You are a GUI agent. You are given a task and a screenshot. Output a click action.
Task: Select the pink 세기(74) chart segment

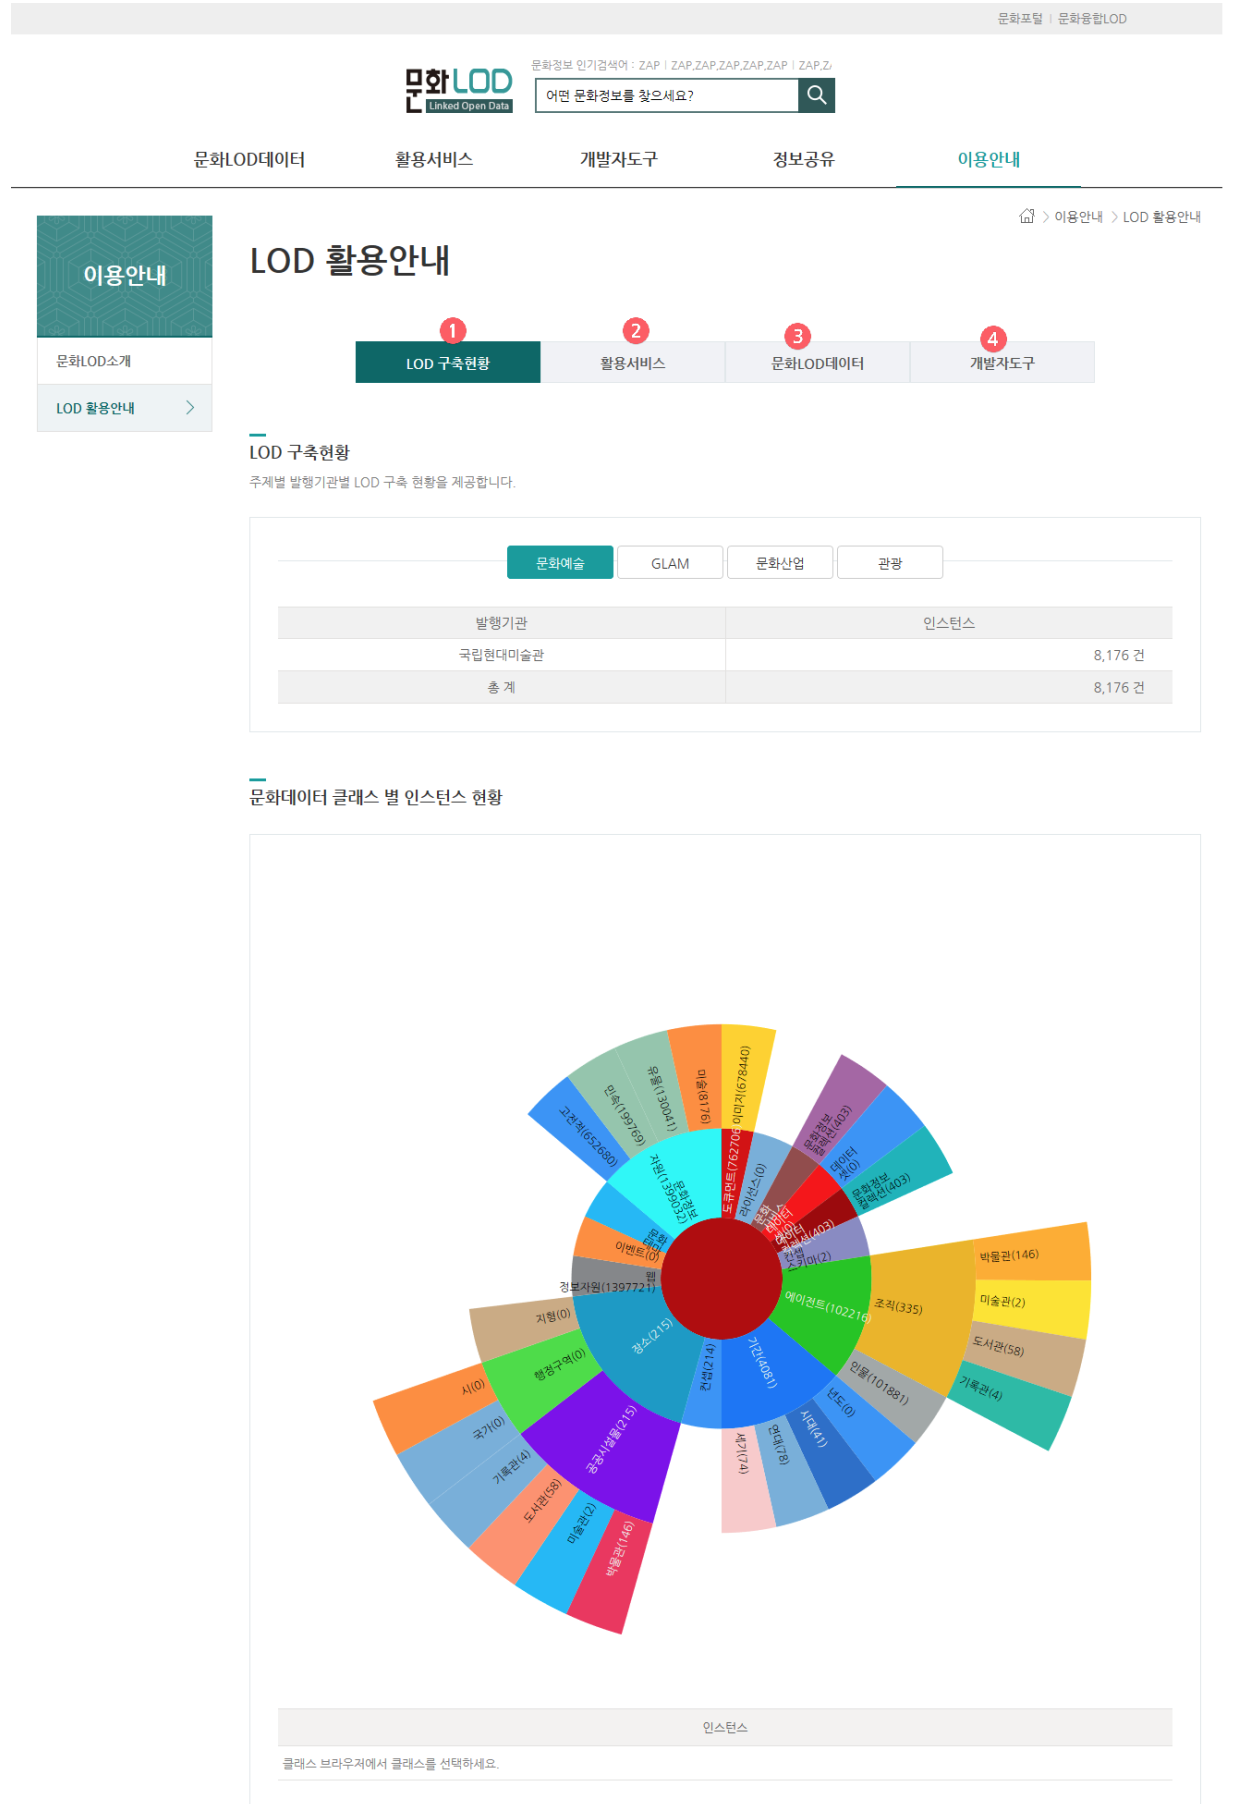746,1478
